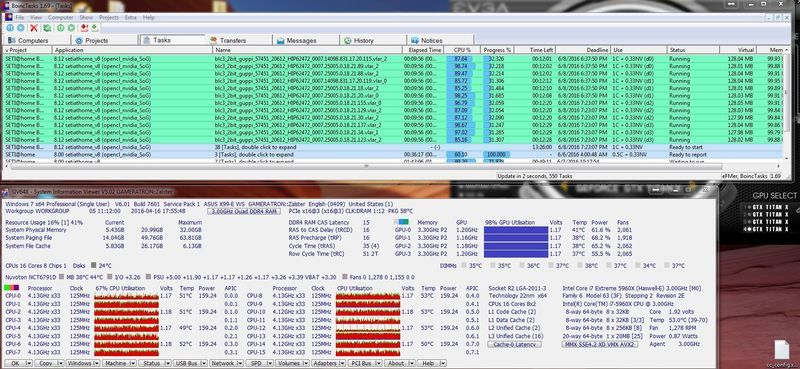Click the 60.10 CPU % bar cell
The width and height of the screenshot is (800, 369).
[461, 155]
